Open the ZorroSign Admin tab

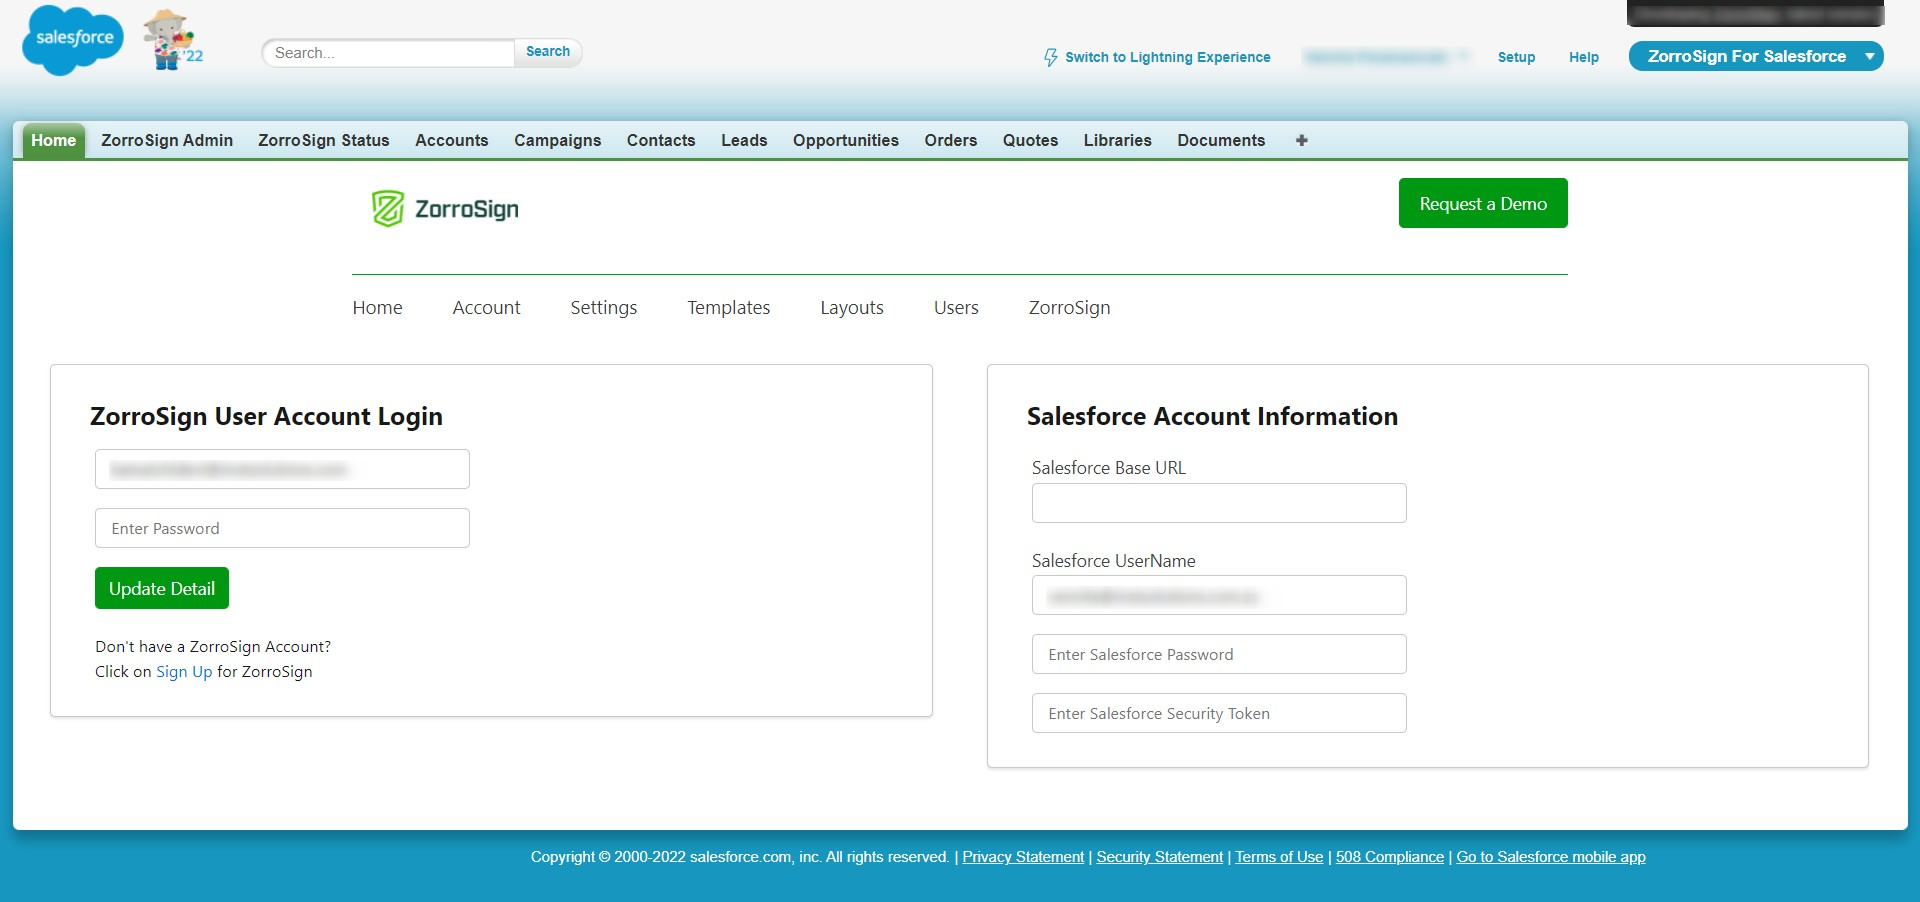[x=167, y=140]
